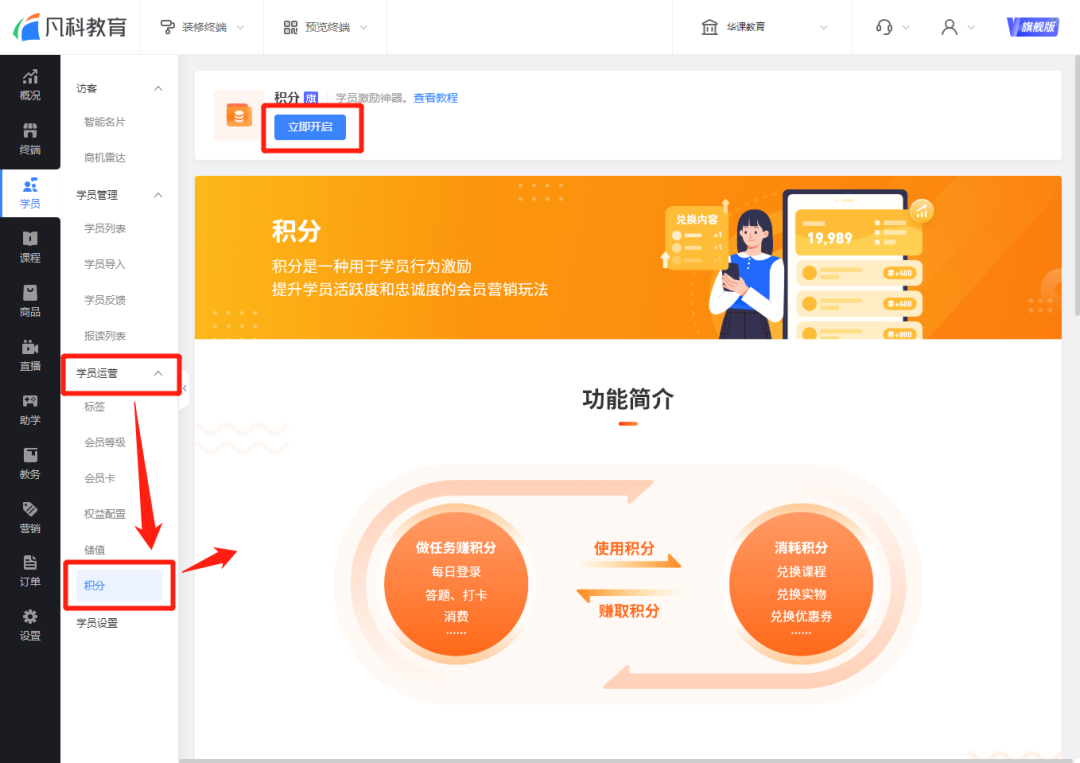Open the 华课教育 site switcher dropdown
The height and width of the screenshot is (763, 1080).
click(x=762, y=27)
